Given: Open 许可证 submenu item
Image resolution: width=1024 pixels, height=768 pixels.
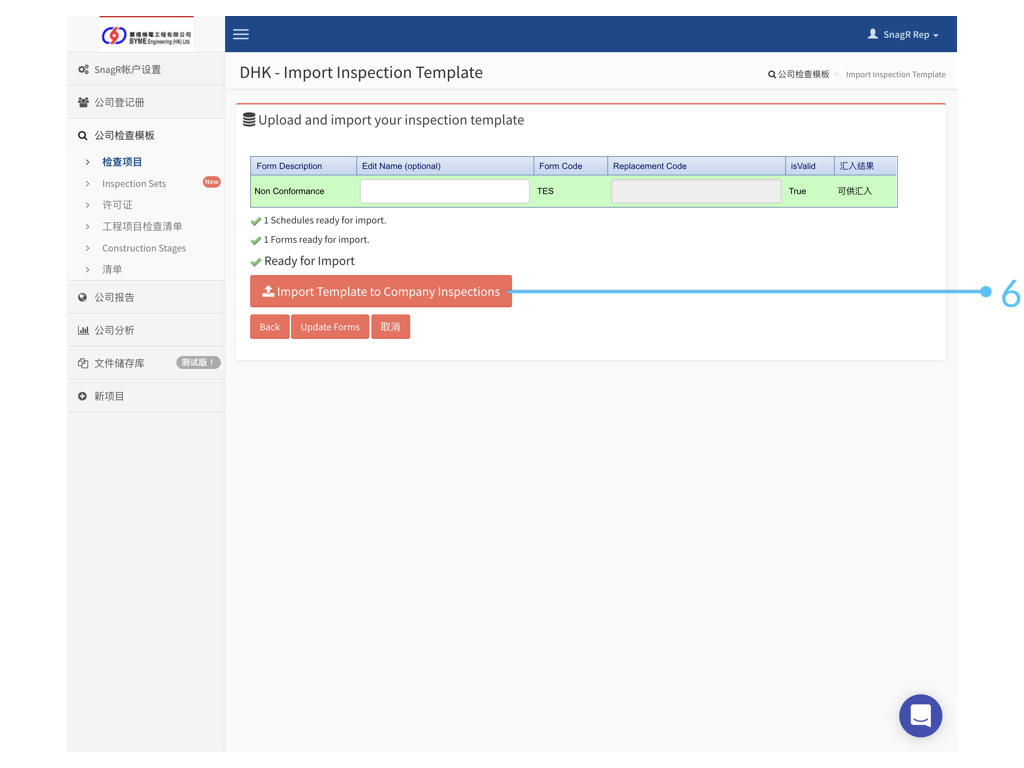Looking at the screenshot, I should (x=117, y=205).
